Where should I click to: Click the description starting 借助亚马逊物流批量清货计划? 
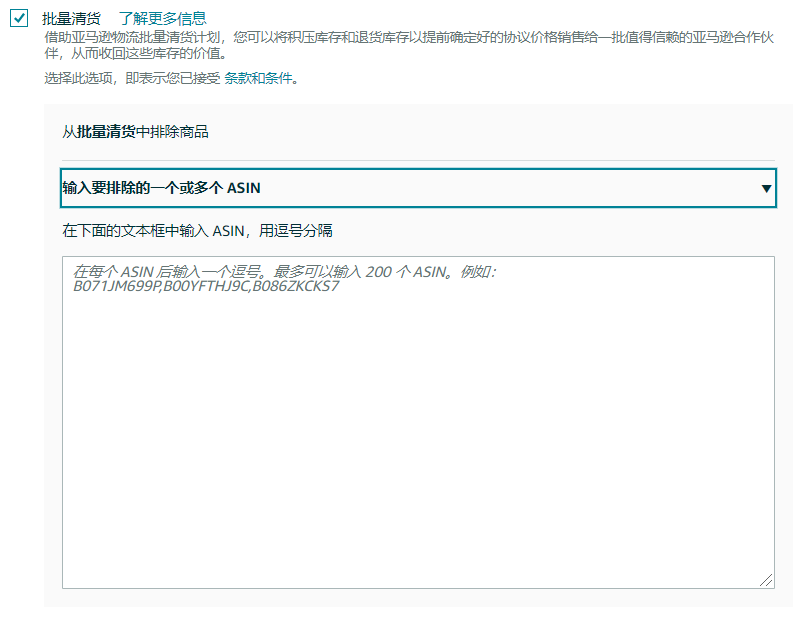pyautogui.click(x=409, y=45)
